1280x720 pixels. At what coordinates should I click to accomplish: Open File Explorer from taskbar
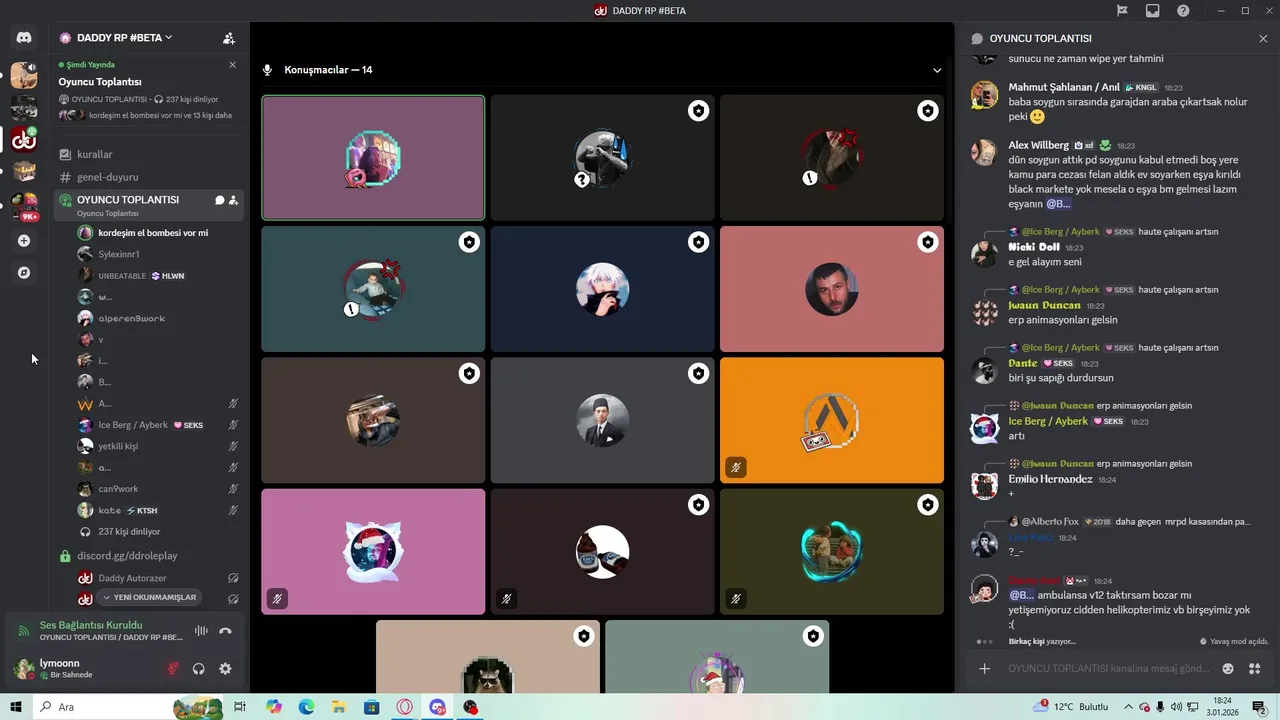(x=339, y=707)
